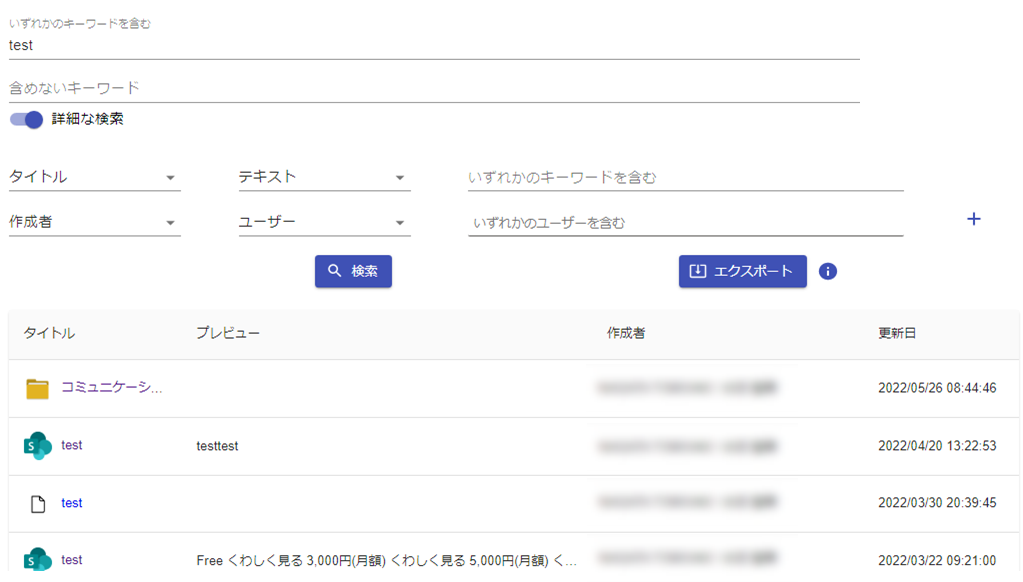Click the タイトル column header in table
The image size is (1023, 582).
click(x=49, y=333)
